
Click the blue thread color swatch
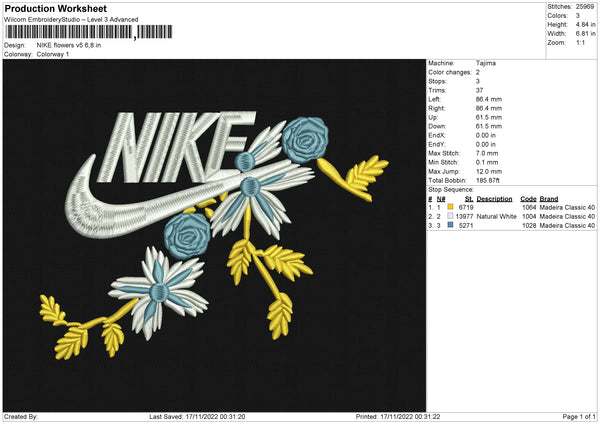(450, 225)
